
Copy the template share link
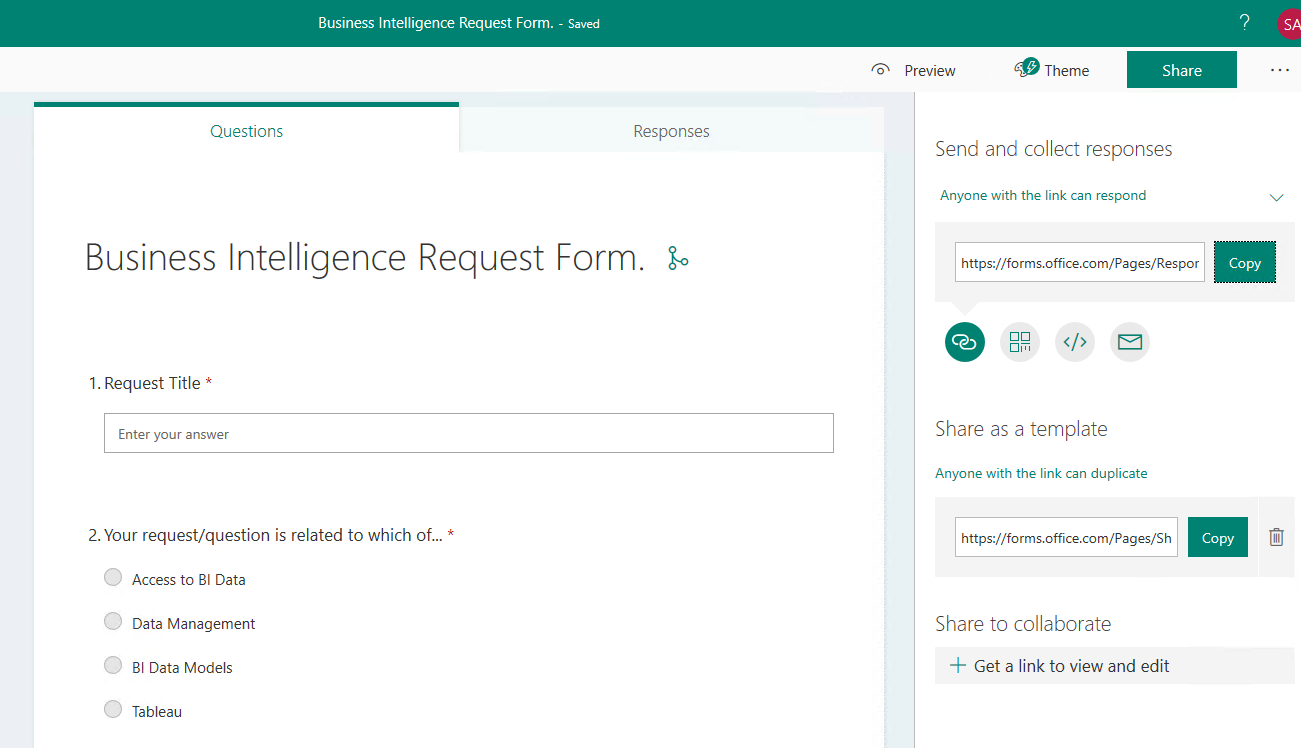click(1218, 538)
